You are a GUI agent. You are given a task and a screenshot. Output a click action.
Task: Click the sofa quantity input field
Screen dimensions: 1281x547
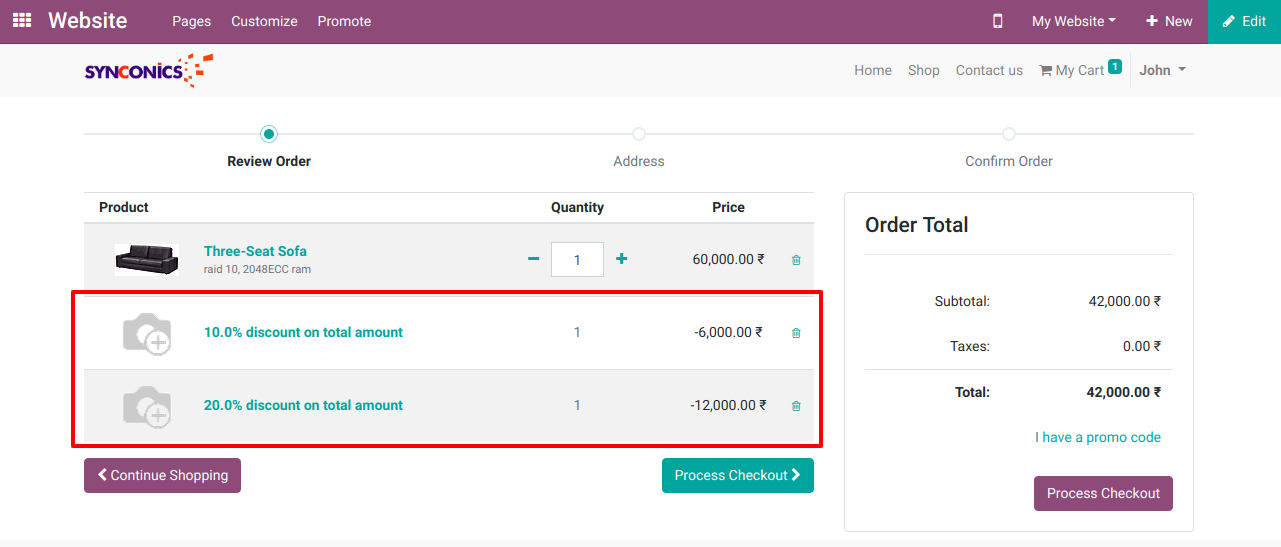click(x=577, y=259)
